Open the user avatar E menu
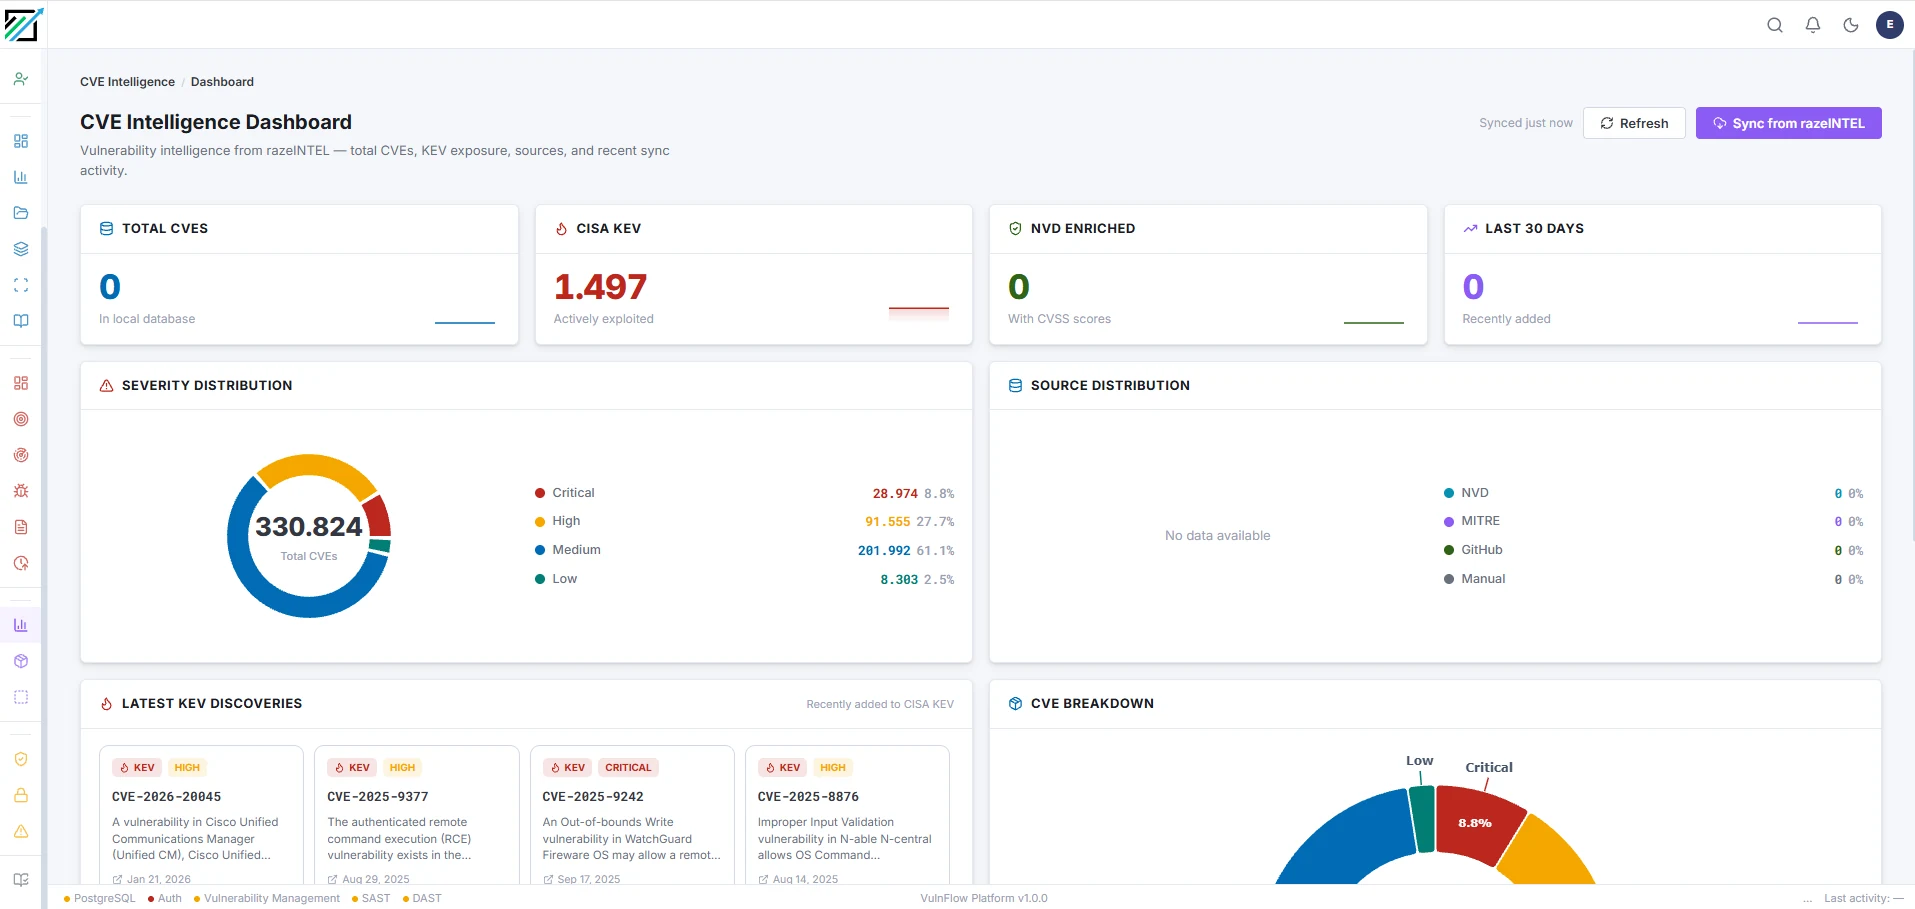Image resolution: width=1915 pixels, height=909 pixels. pos(1890,25)
